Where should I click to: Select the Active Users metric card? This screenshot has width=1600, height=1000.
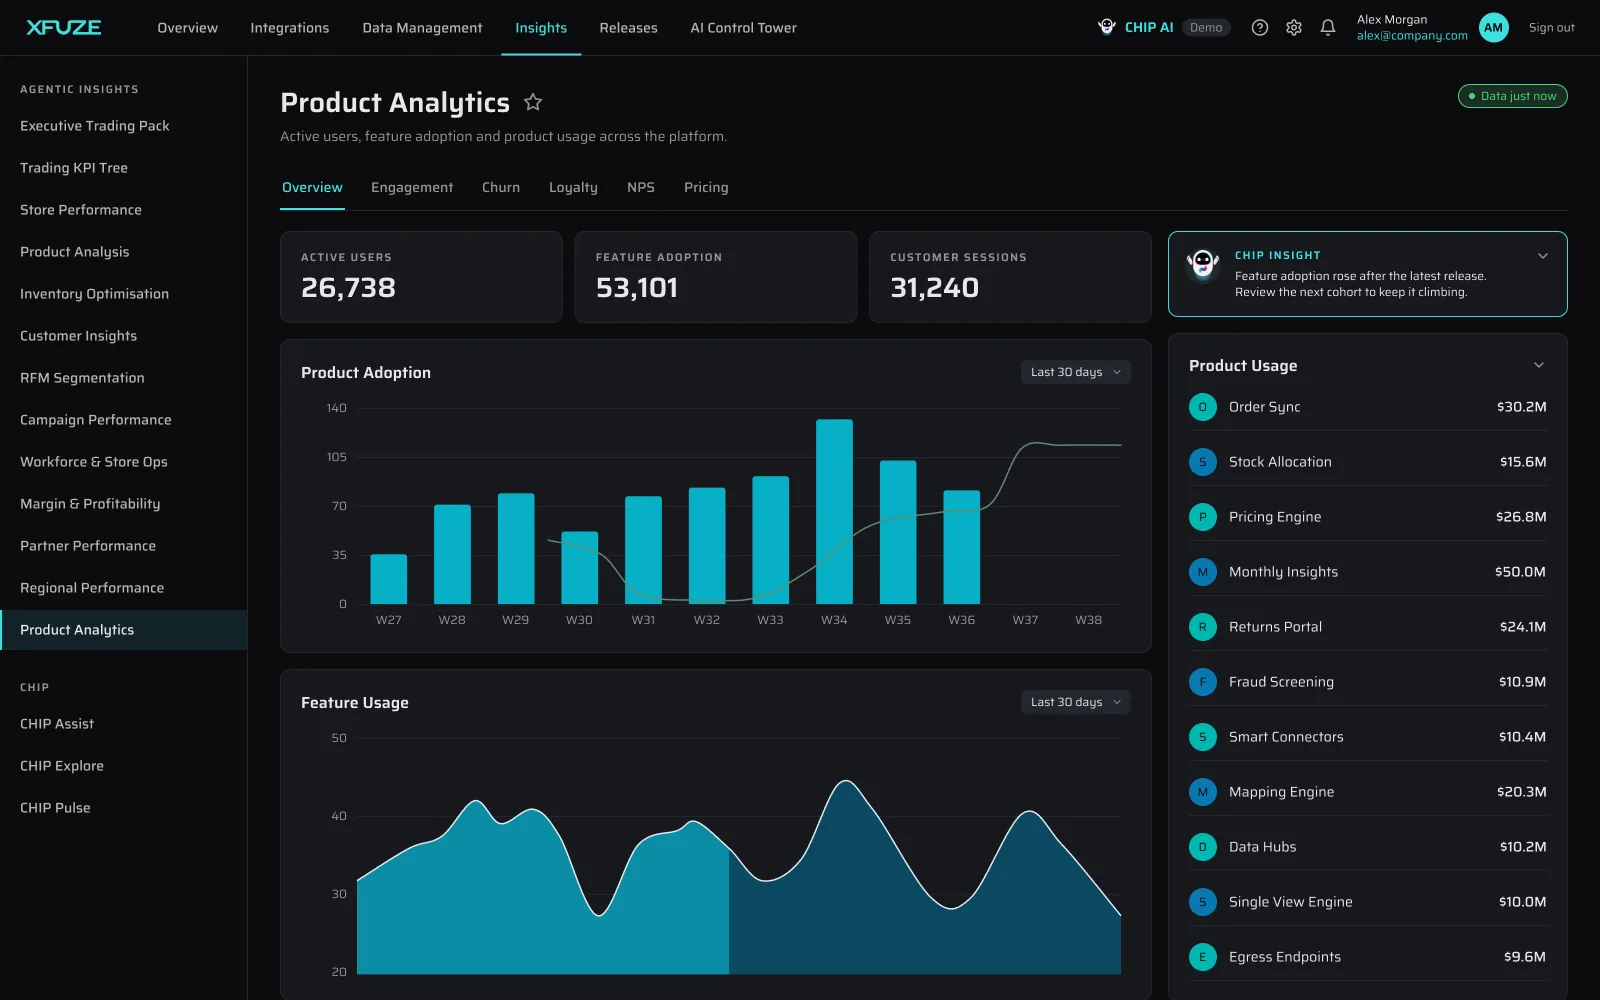(421, 277)
